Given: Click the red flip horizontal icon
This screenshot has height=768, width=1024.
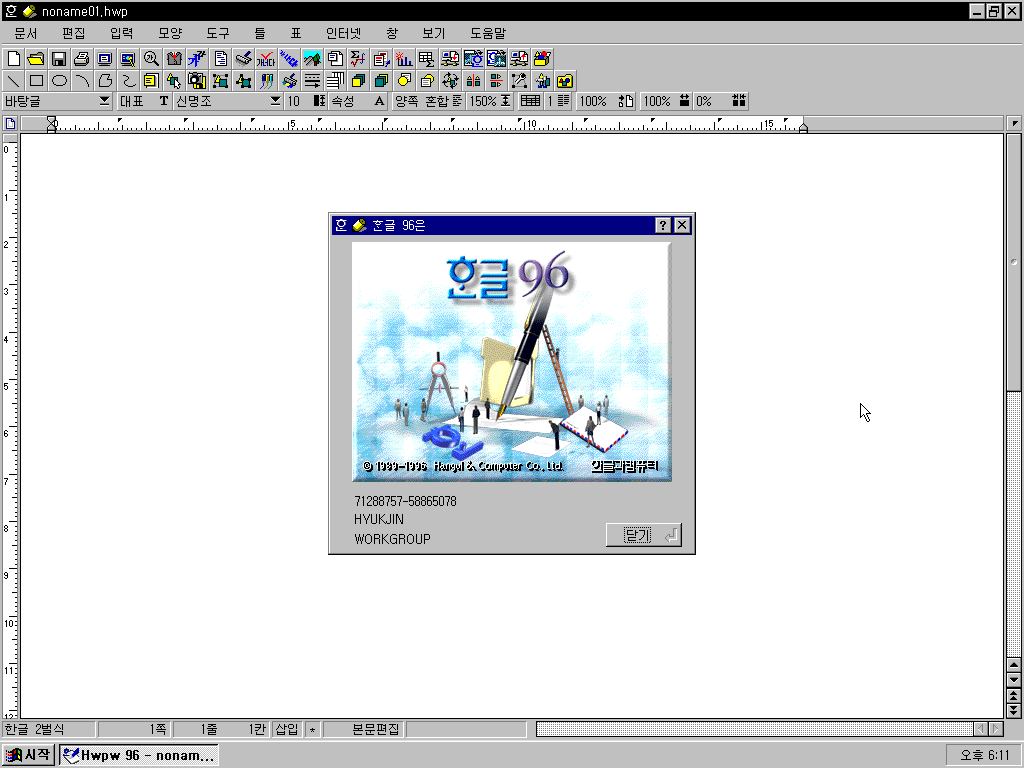Looking at the screenshot, I should point(473,81).
